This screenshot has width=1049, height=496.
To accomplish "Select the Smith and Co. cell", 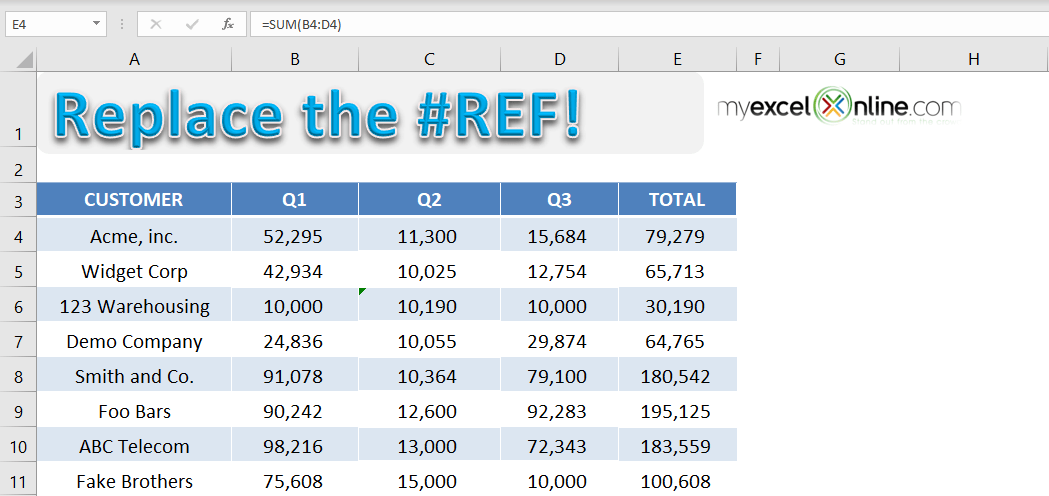I will pos(134,377).
